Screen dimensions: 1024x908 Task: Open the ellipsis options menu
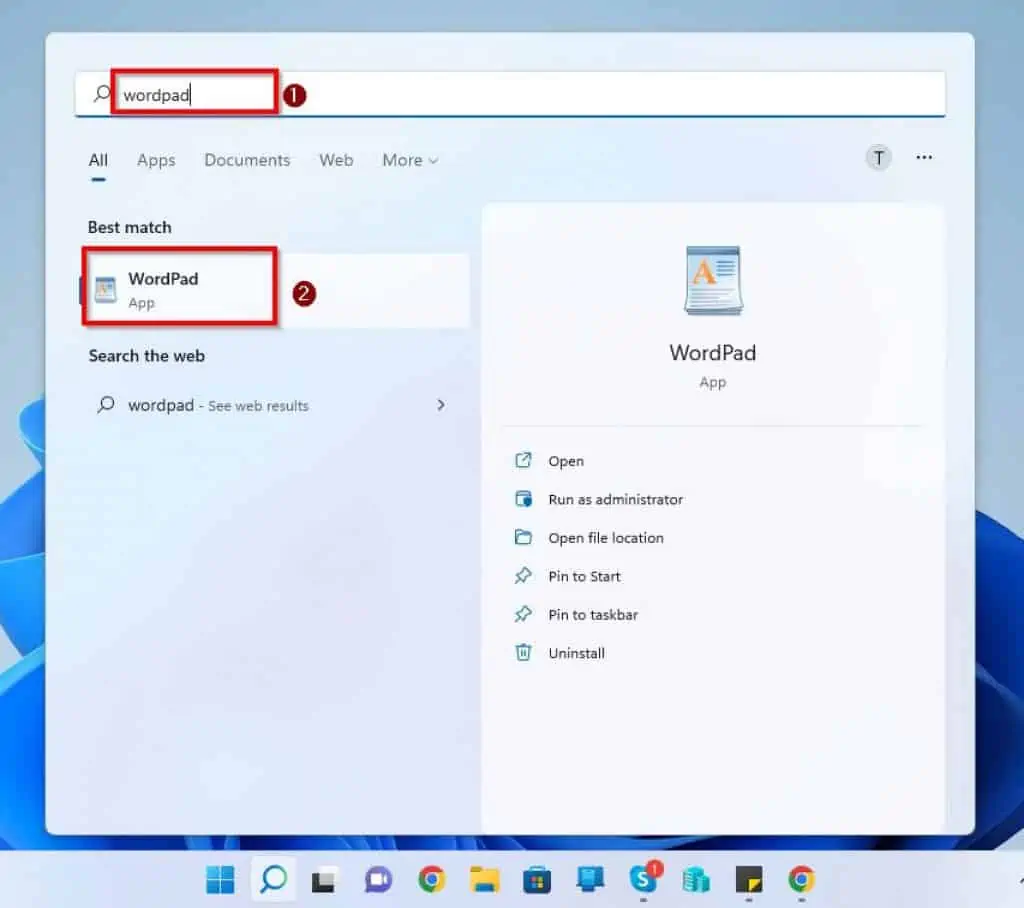pos(923,158)
